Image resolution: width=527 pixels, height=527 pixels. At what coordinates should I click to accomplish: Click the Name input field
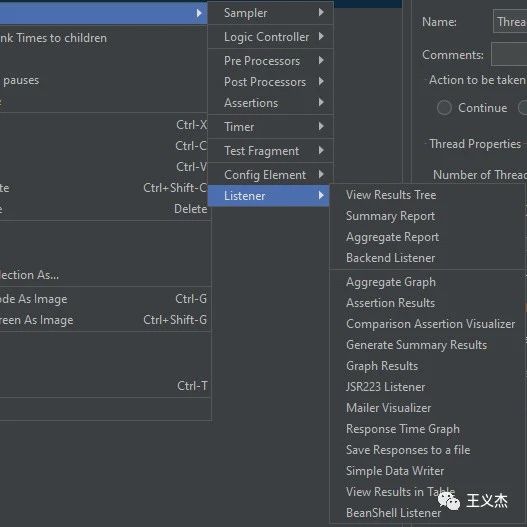[510, 22]
